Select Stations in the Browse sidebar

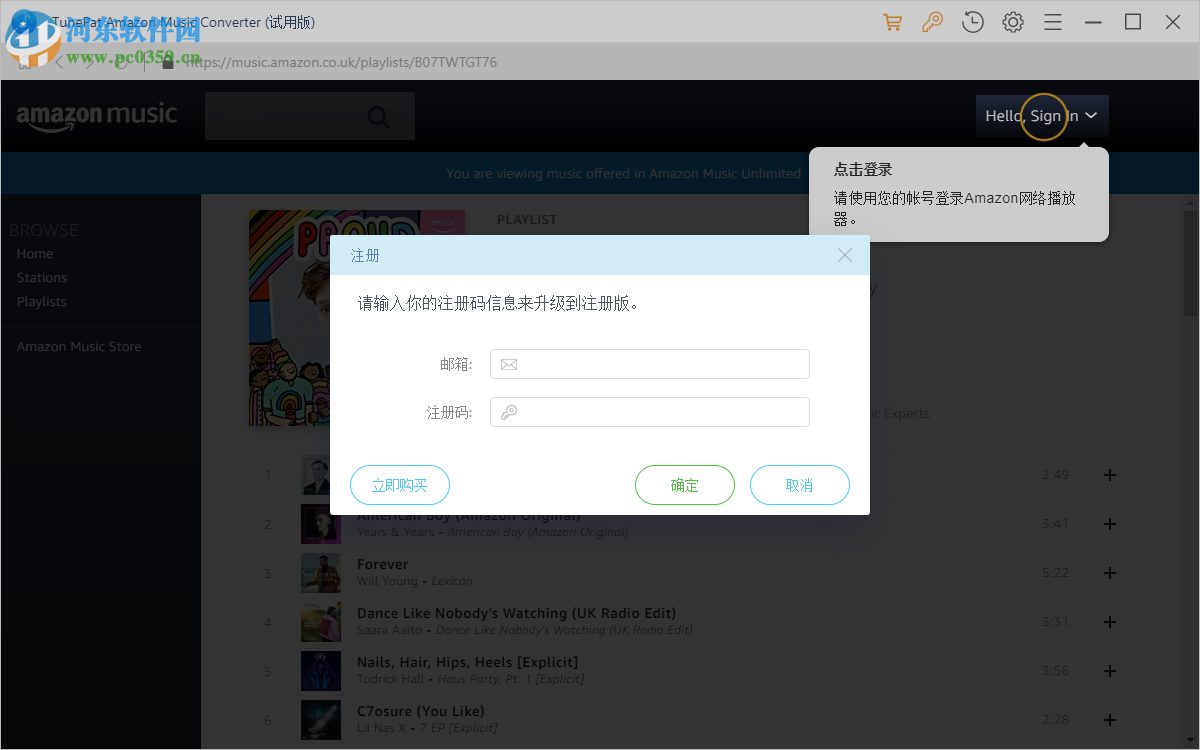(x=41, y=277)
